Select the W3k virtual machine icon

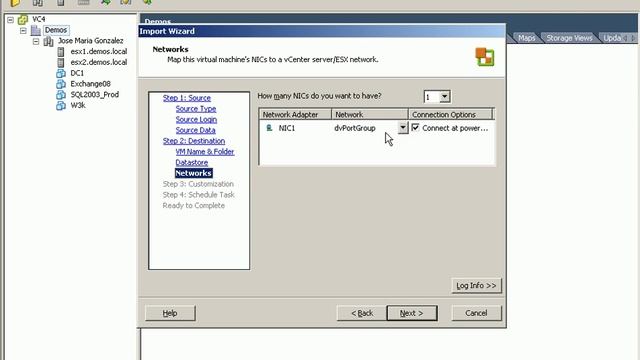61,105
